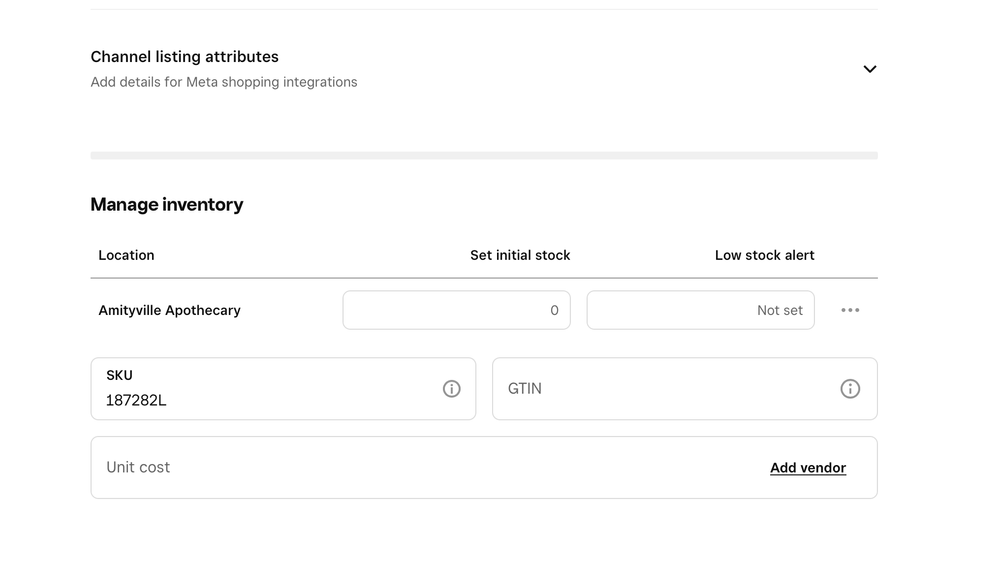Click the Set initial stock column header
This screenshot has height=562, width=999.
(x=520, y=256)
